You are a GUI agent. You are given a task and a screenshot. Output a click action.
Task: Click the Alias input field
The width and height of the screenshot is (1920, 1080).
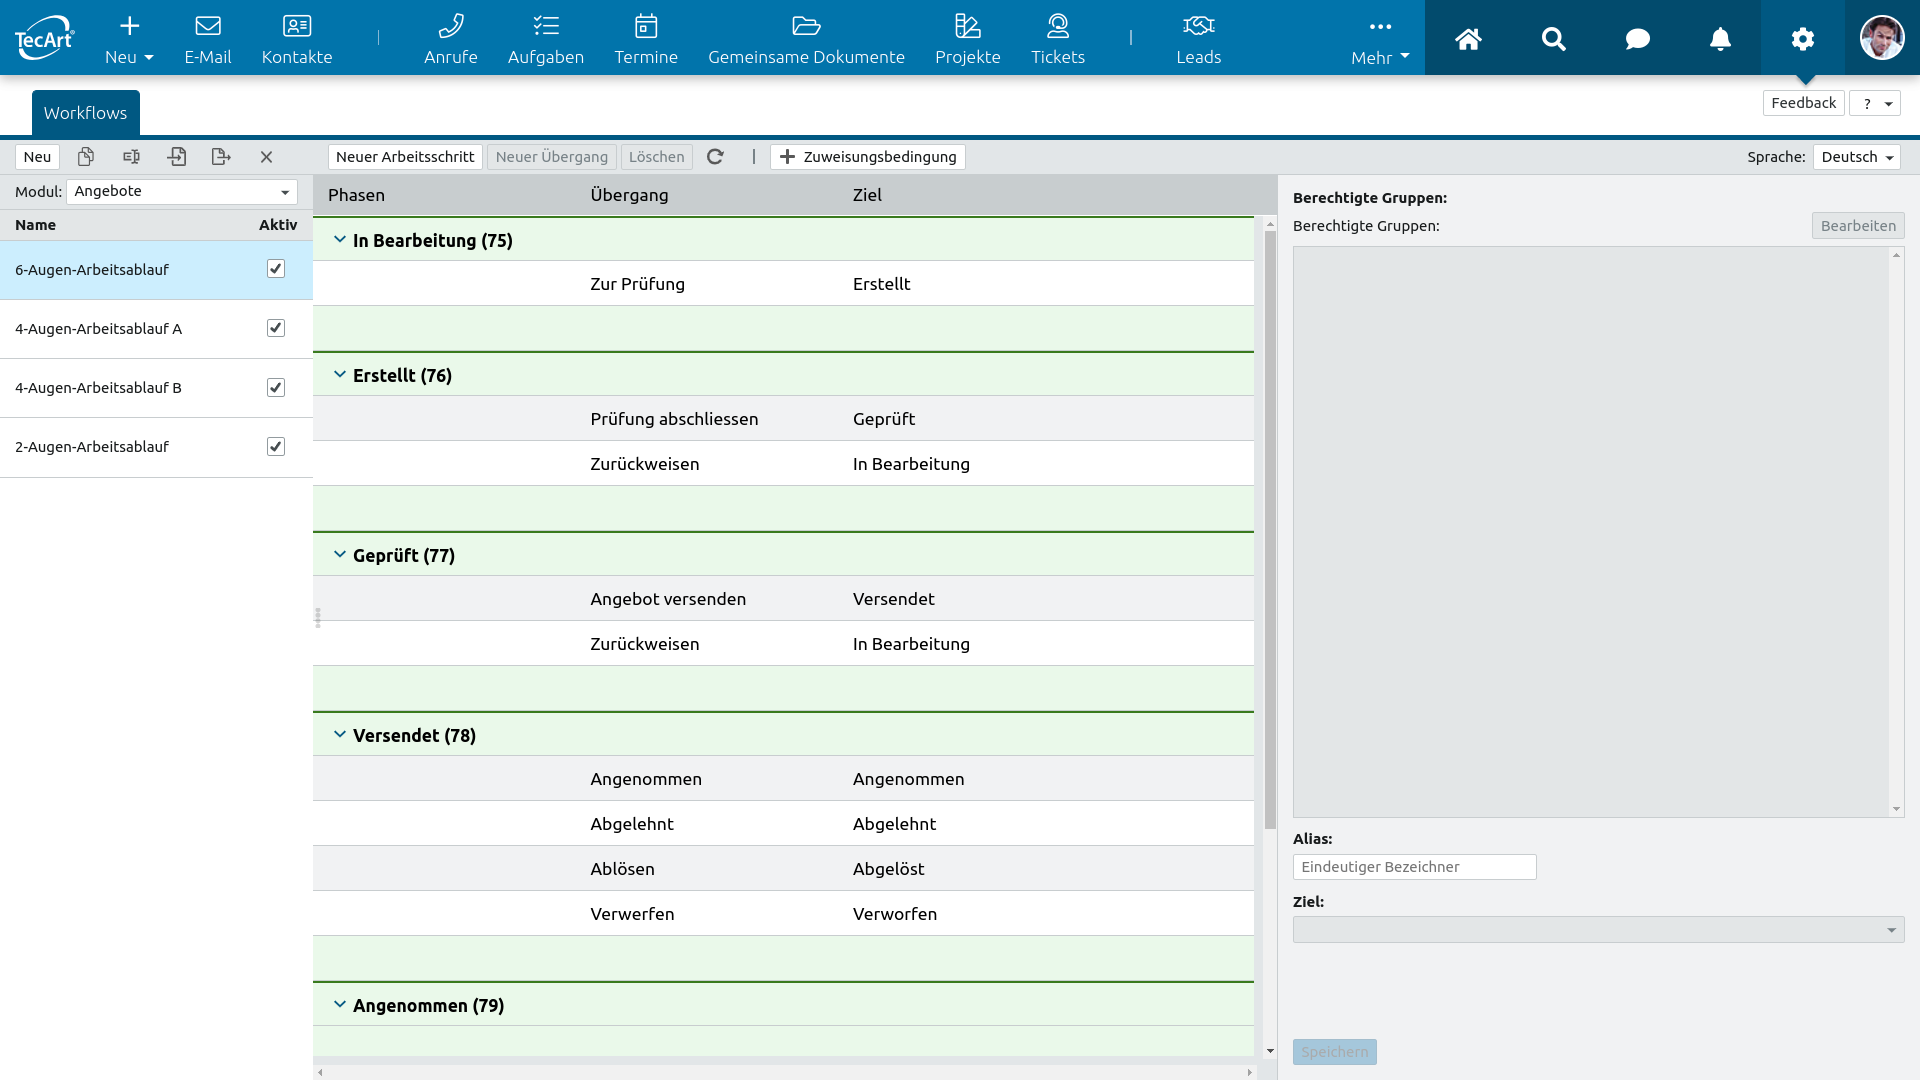(1414, 867)
